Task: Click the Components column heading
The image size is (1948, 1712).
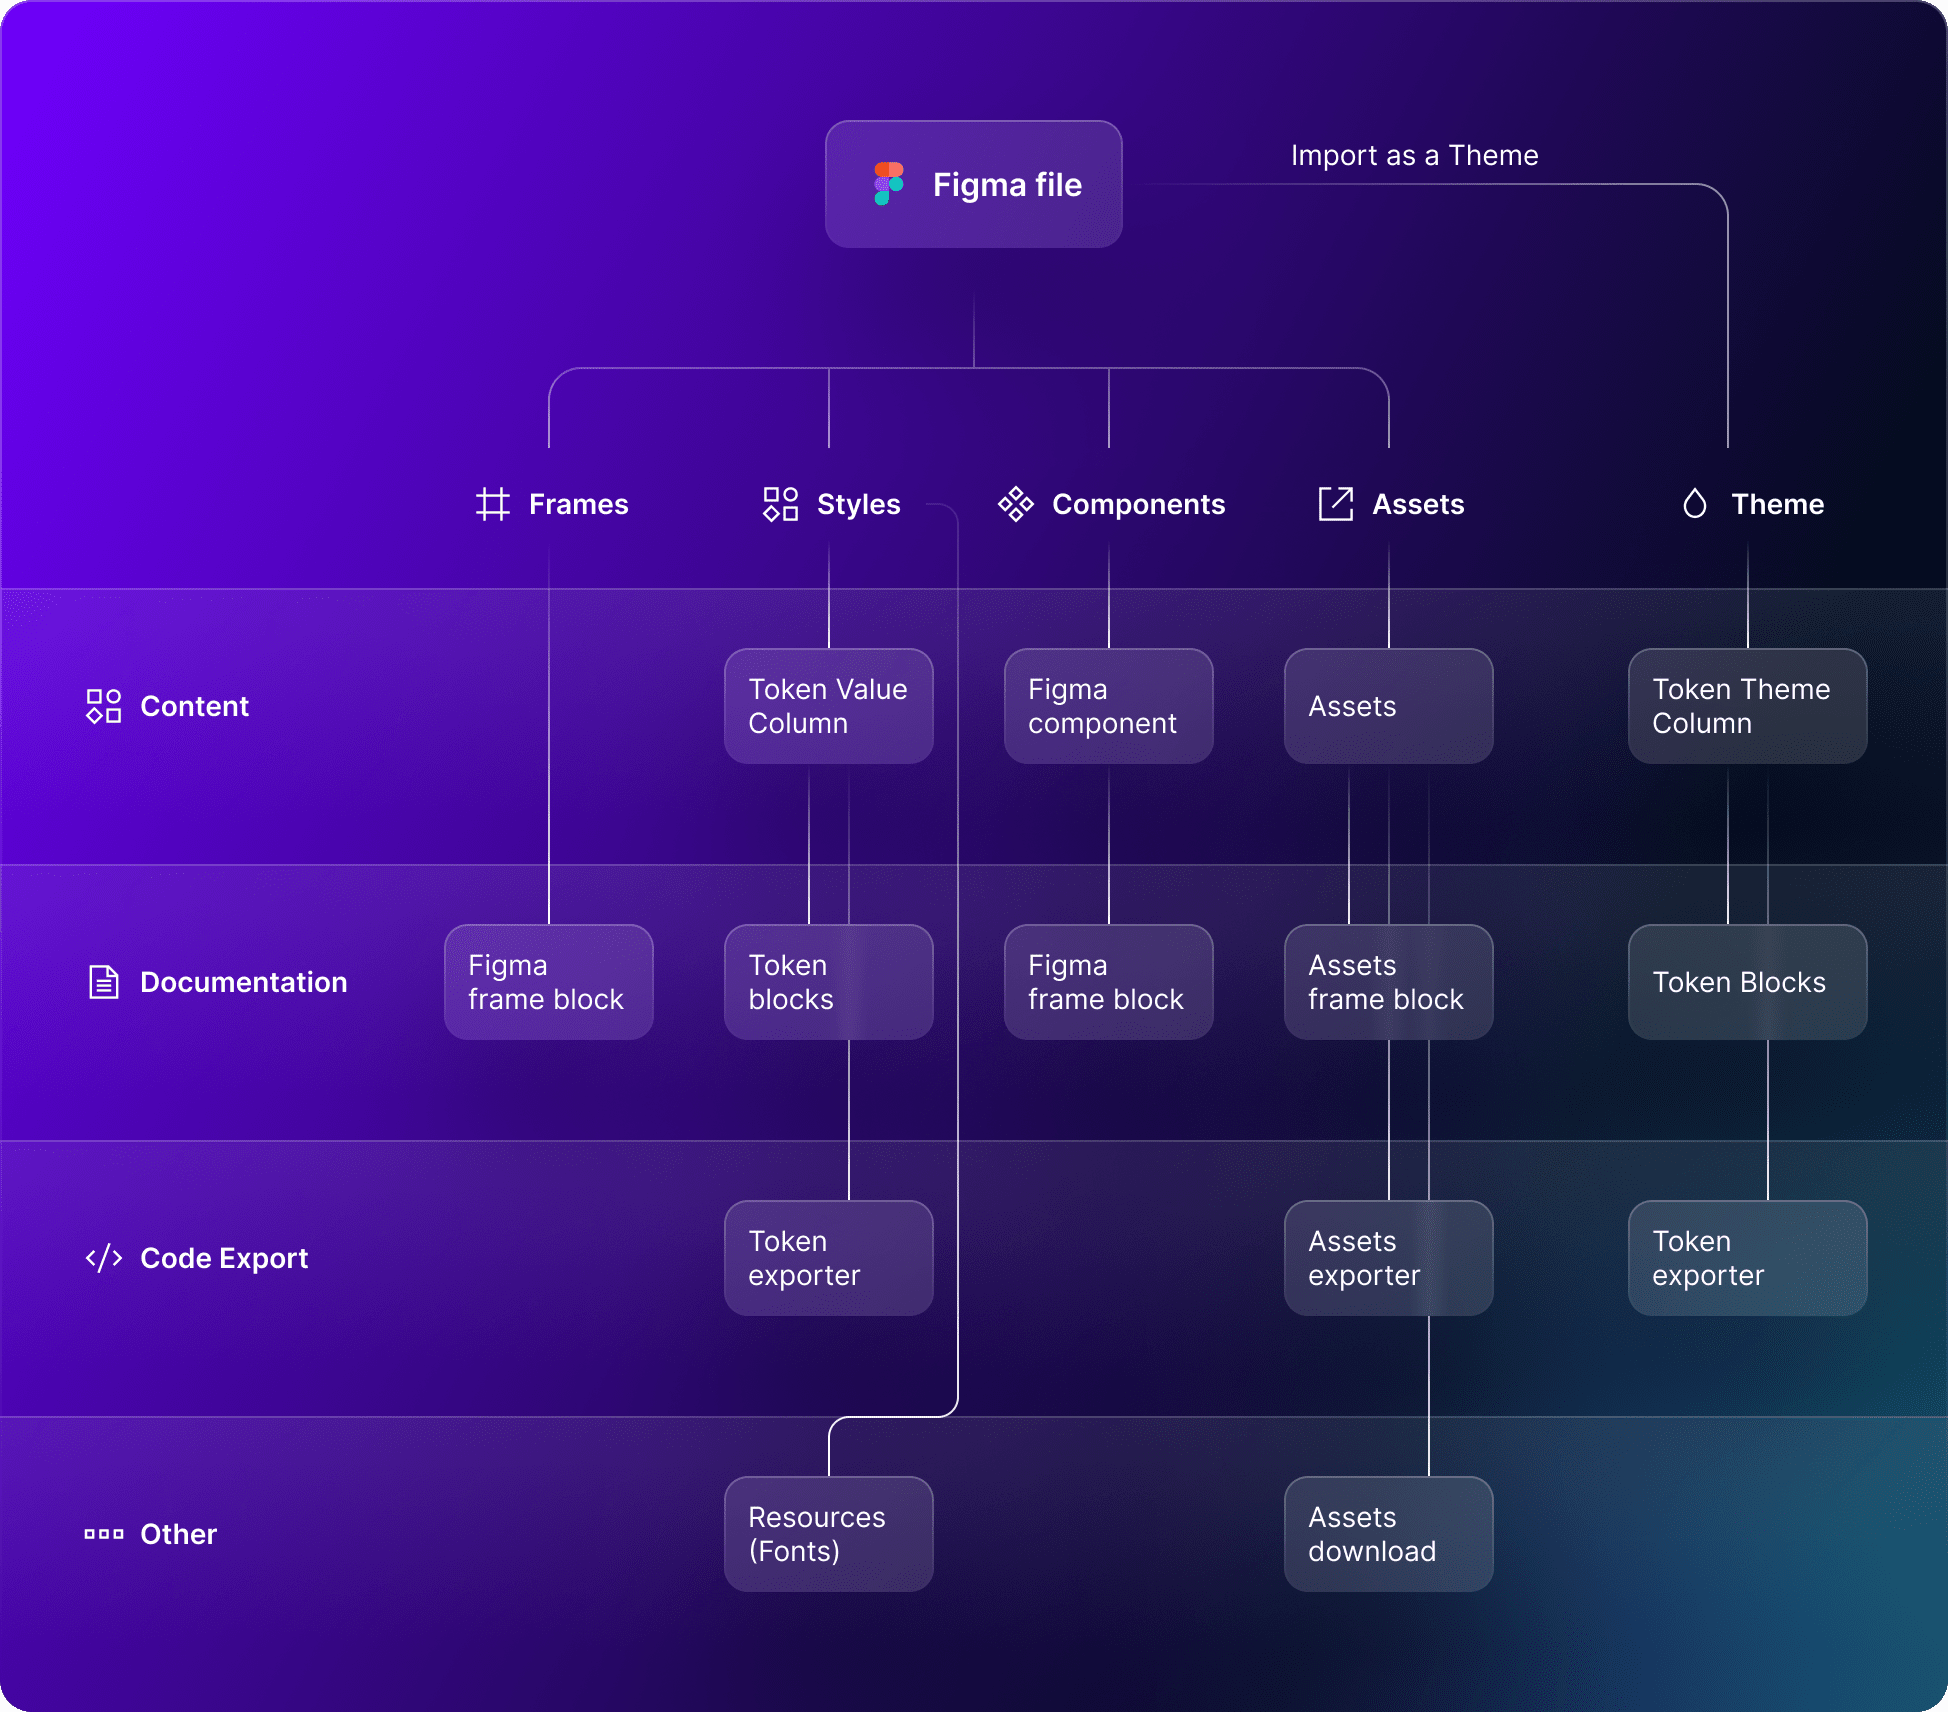Action: click(x=1139, y=504)
